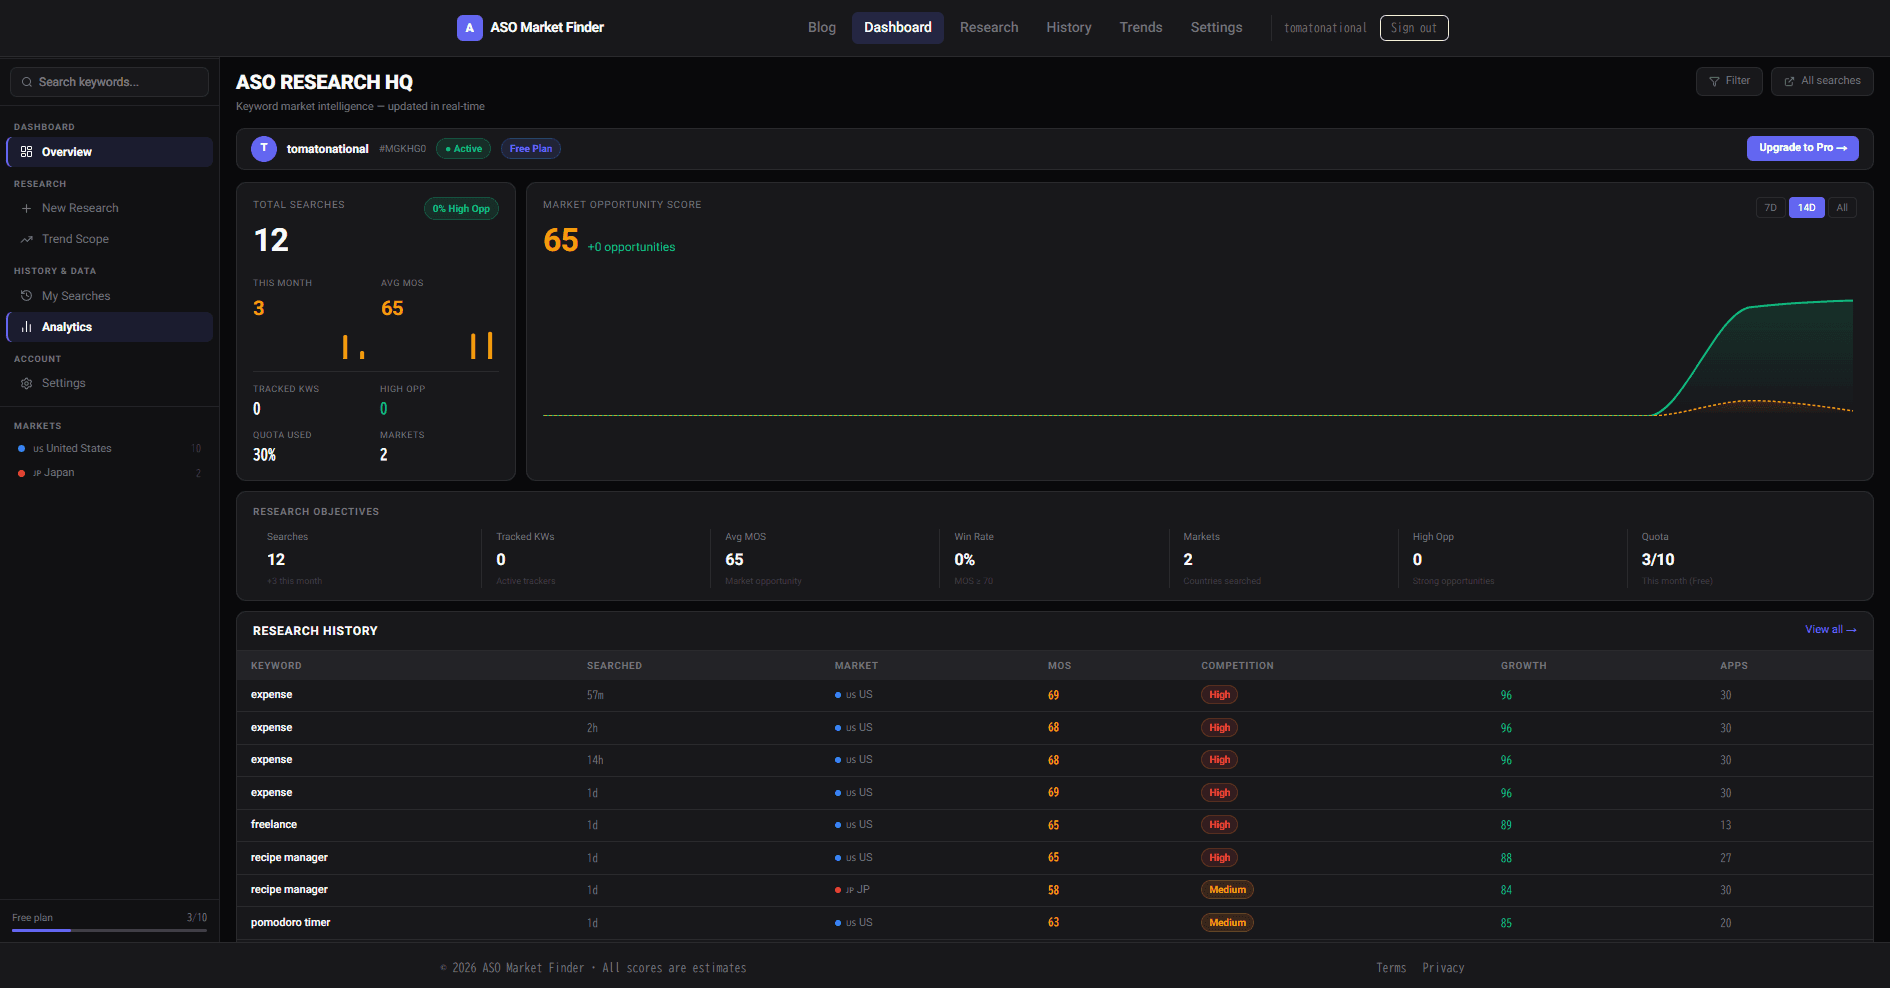Click the GROWTH column header
The width and height of the screenshot is (1890, 988).
click(1523, 666)
